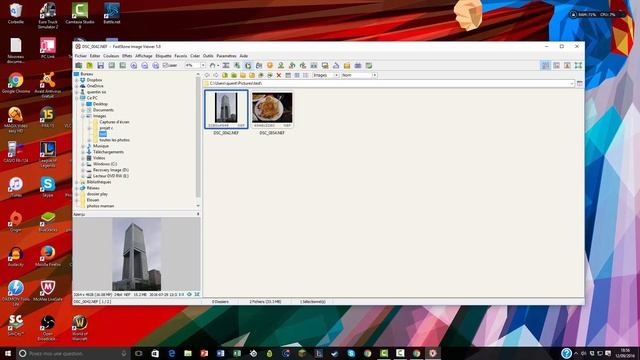The height and width of the screenshot is (360, 640).
Task: Select toutes les photos folder
Action: click(x=114, y=140)
